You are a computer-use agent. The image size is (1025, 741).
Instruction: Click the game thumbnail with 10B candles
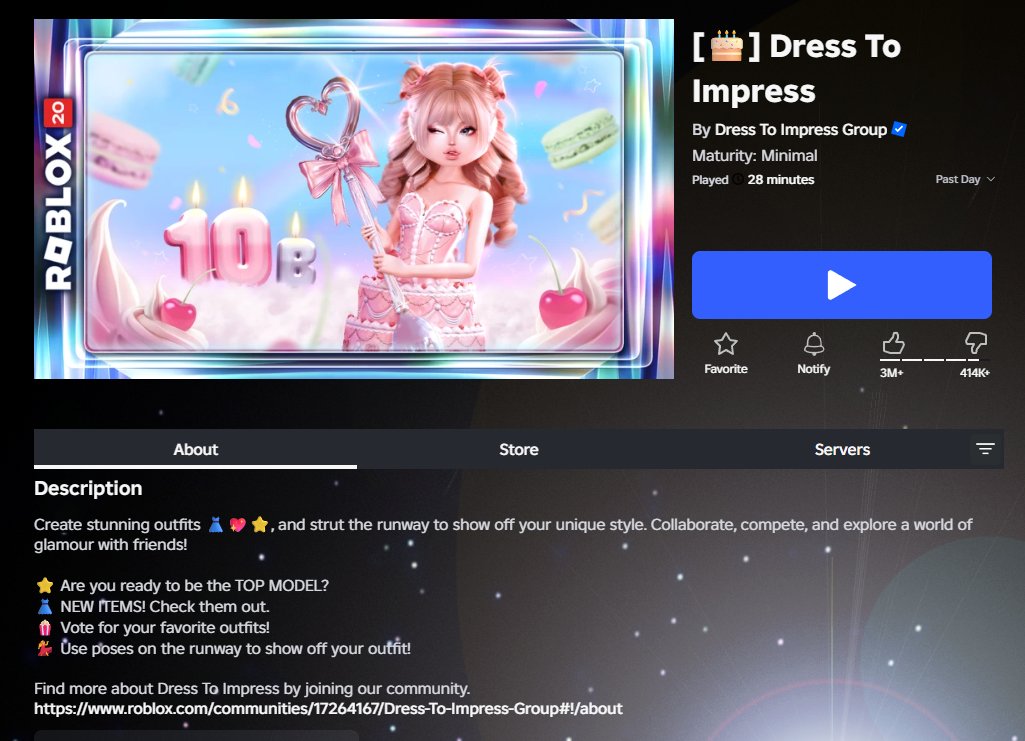[x=354, y=199]
